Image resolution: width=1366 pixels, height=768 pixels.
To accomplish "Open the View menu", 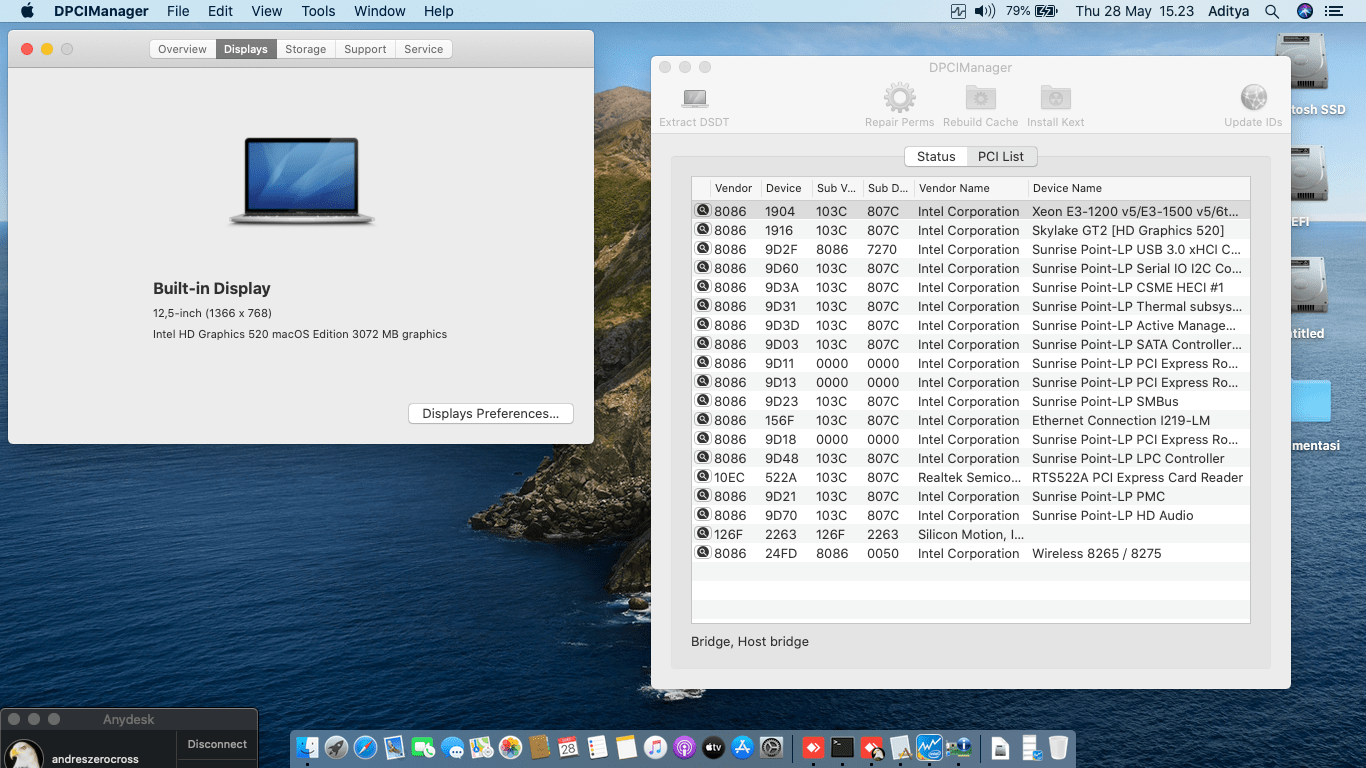I will 267,11.
